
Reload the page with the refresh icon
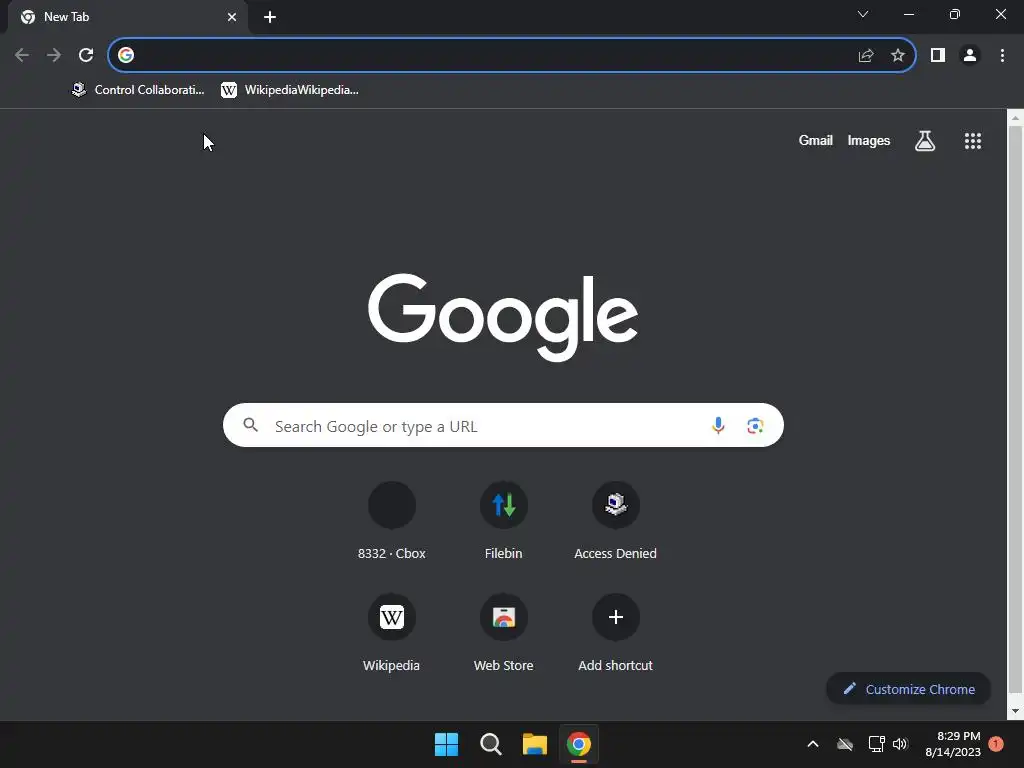tap(86, 55)
